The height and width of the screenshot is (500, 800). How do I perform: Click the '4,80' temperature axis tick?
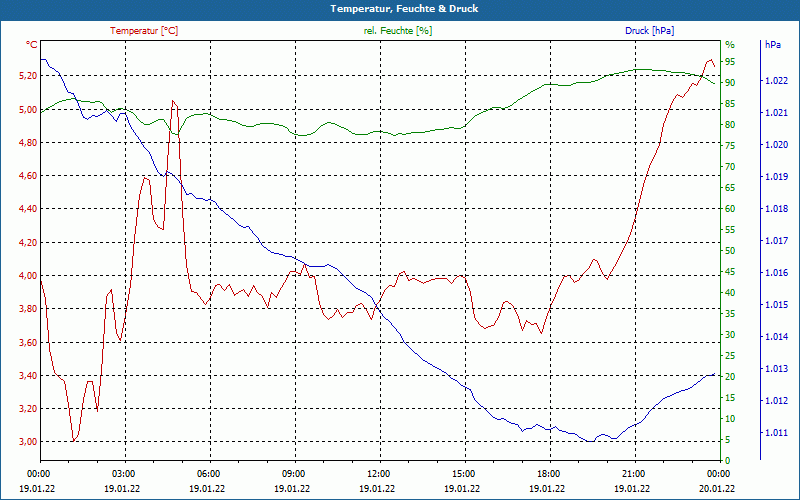(29, 142)
